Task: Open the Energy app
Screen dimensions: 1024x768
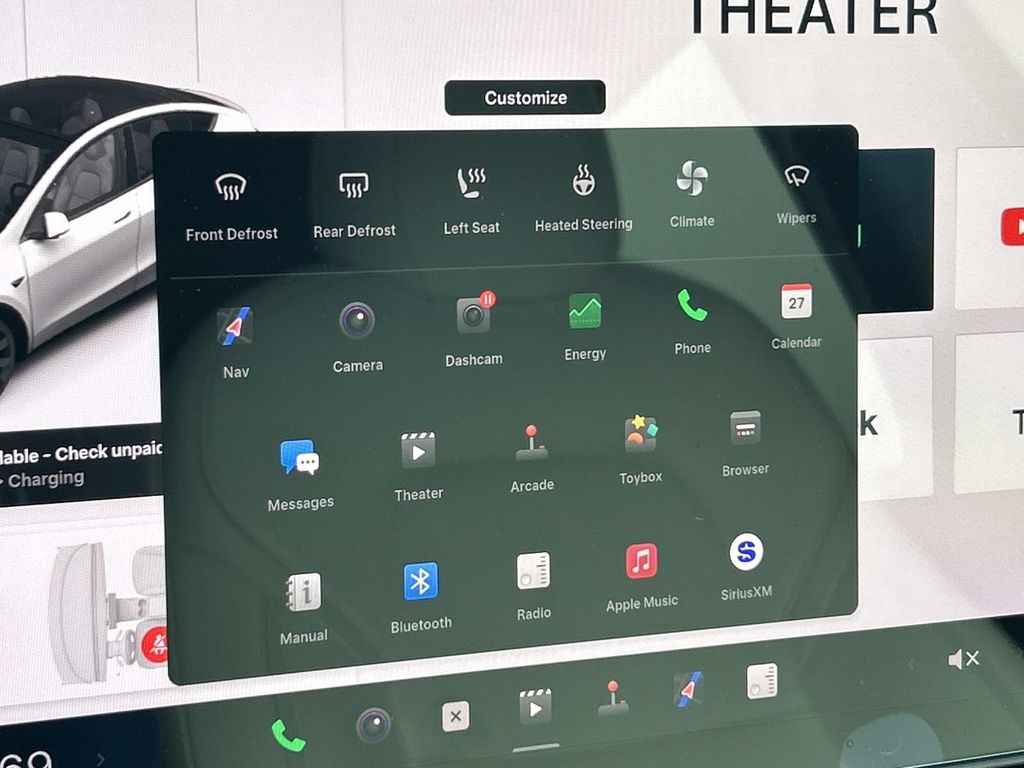Action: [585, 311]
